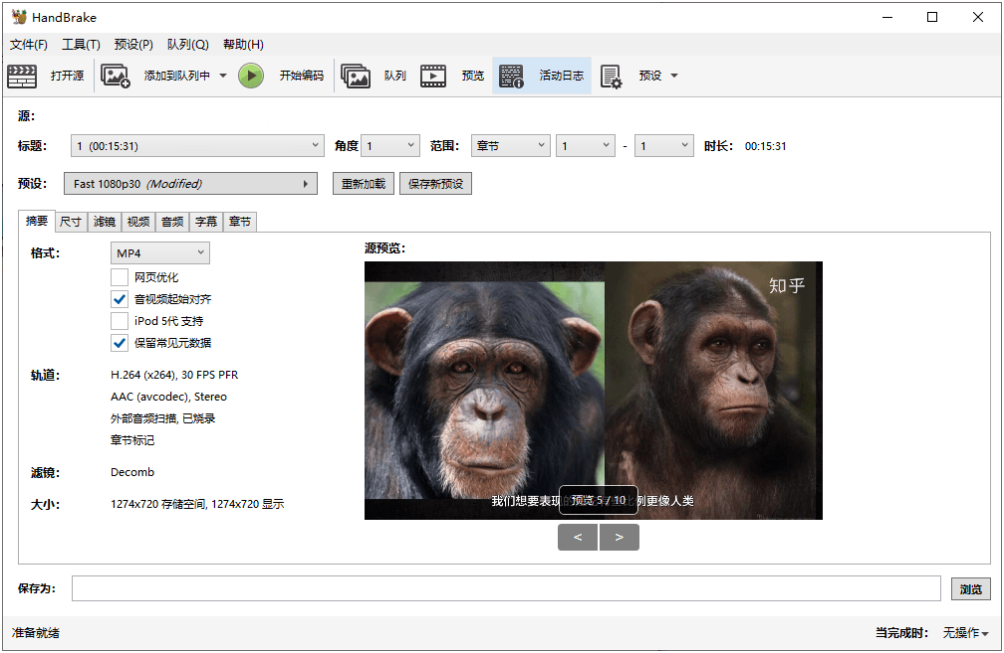Click the 预设 document-gear icon

611,77
